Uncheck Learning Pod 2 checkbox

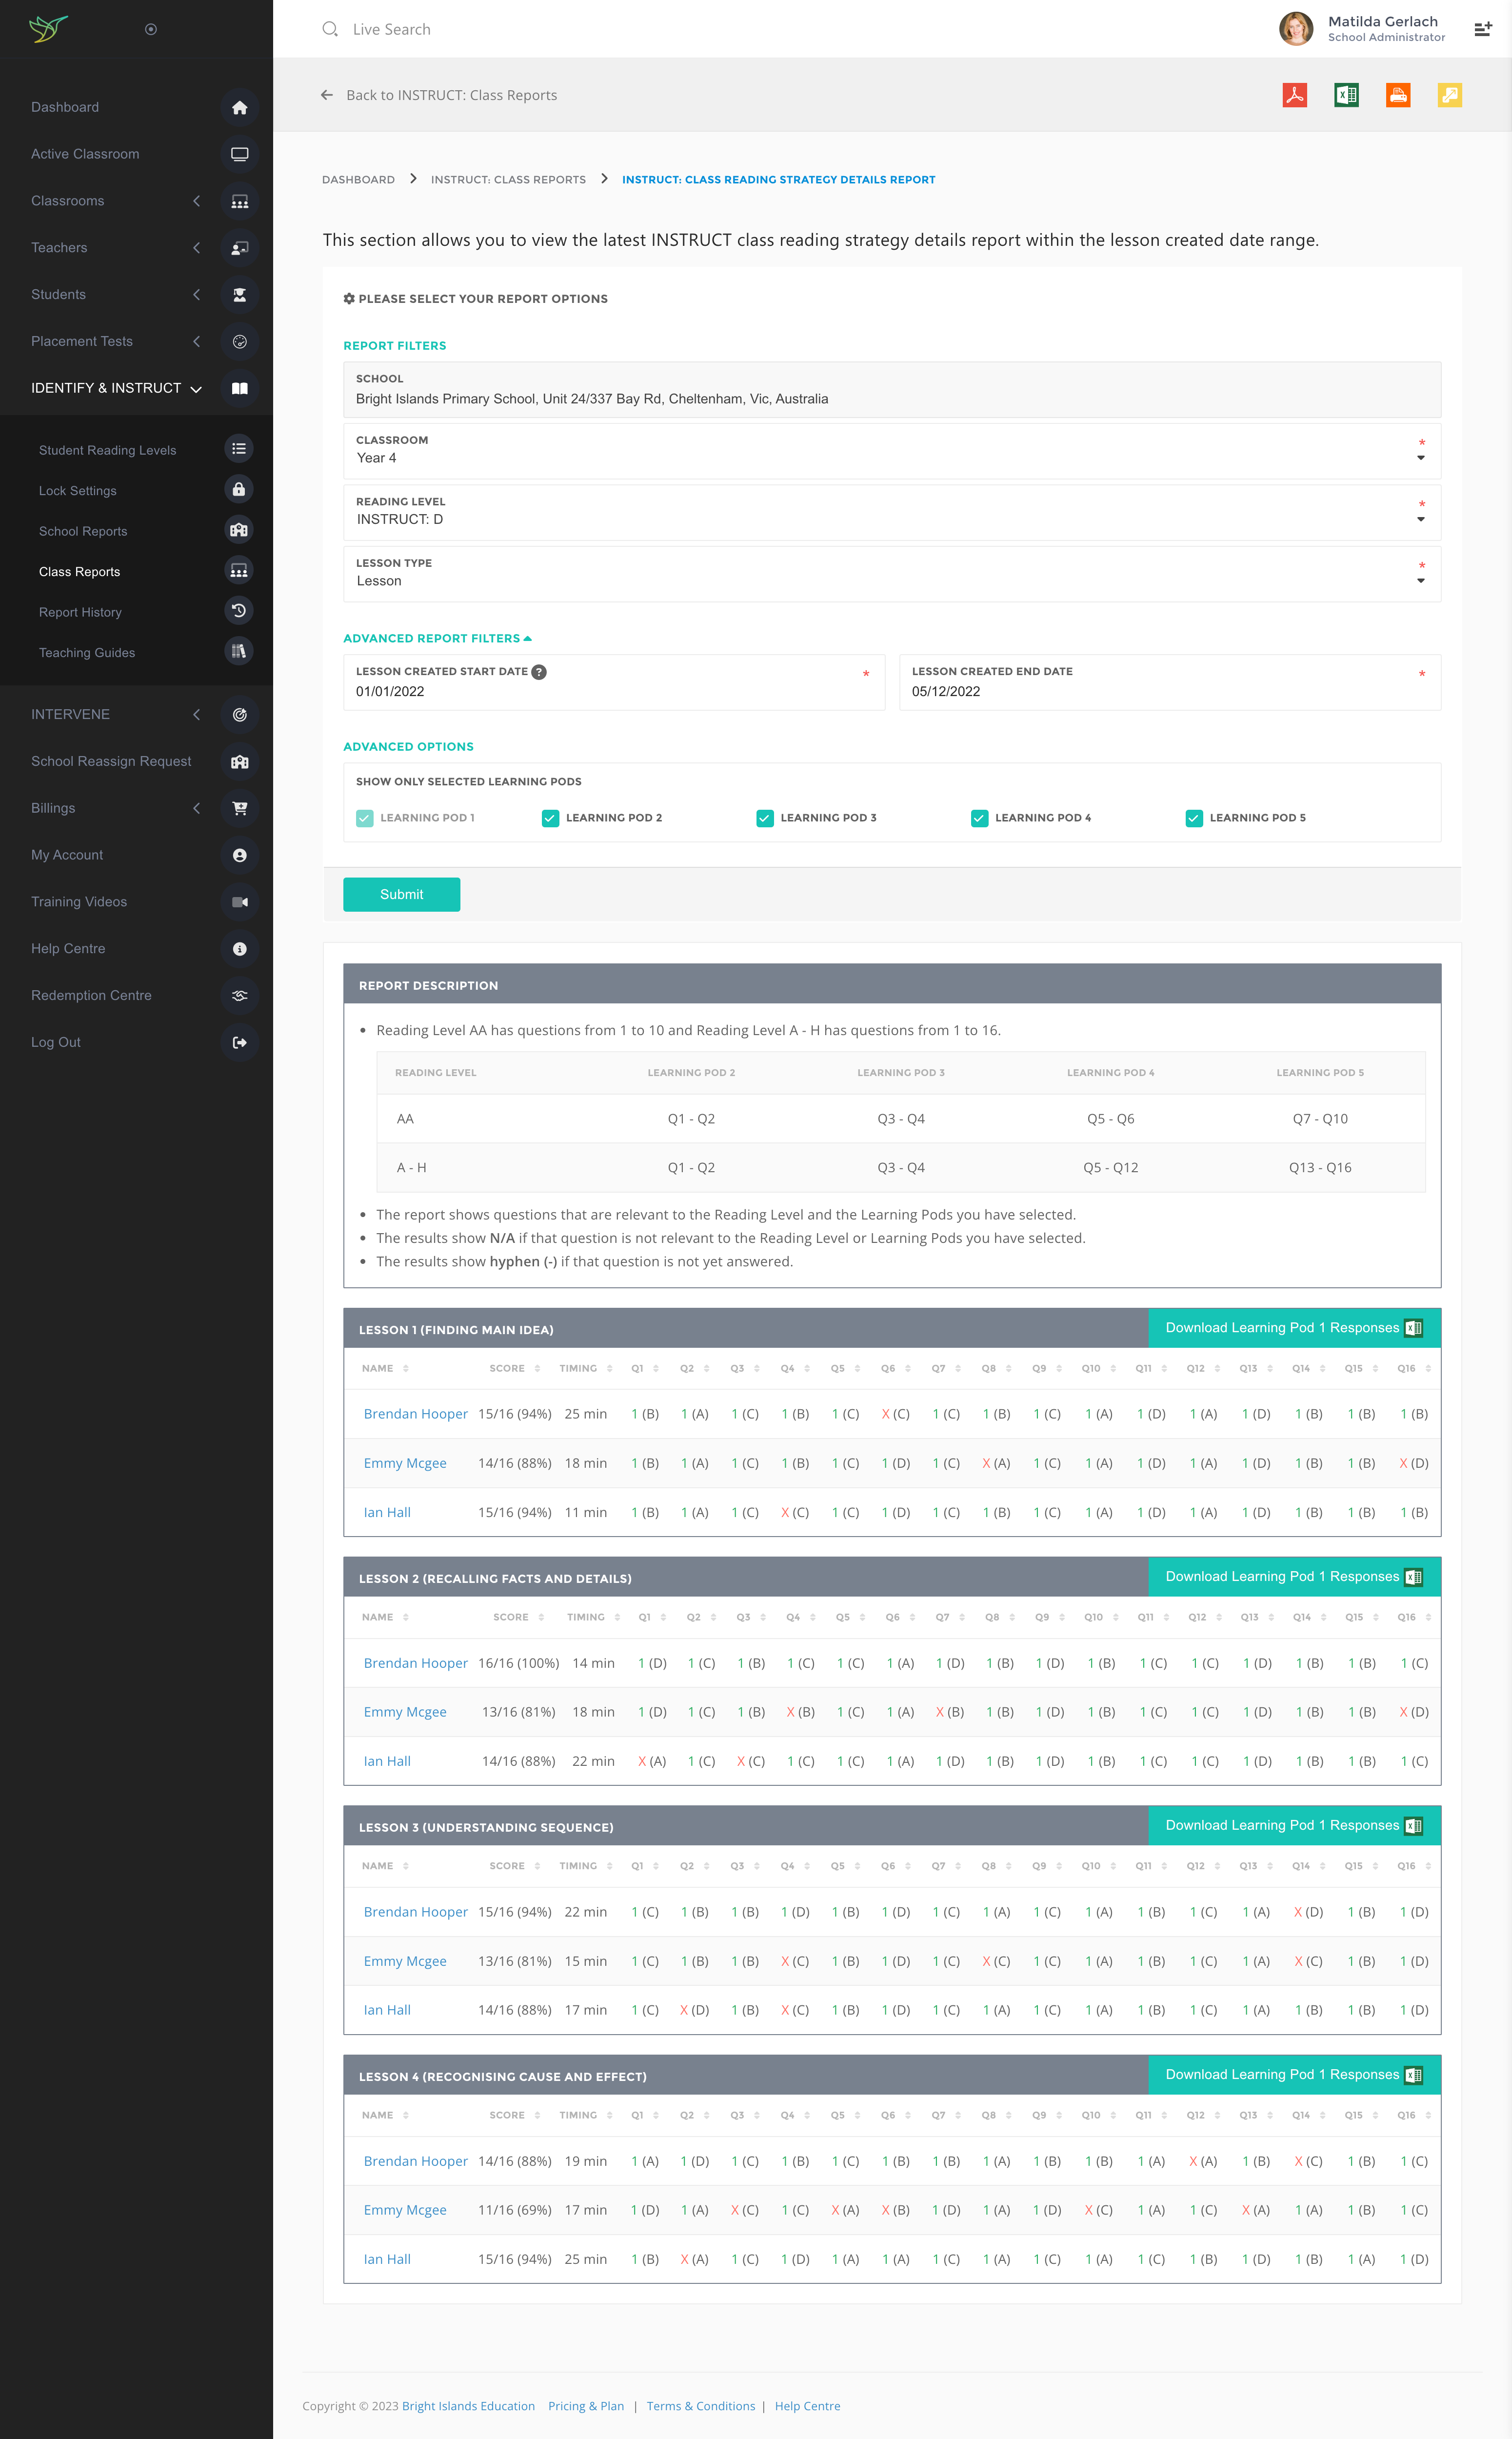(x=550, y=818)
